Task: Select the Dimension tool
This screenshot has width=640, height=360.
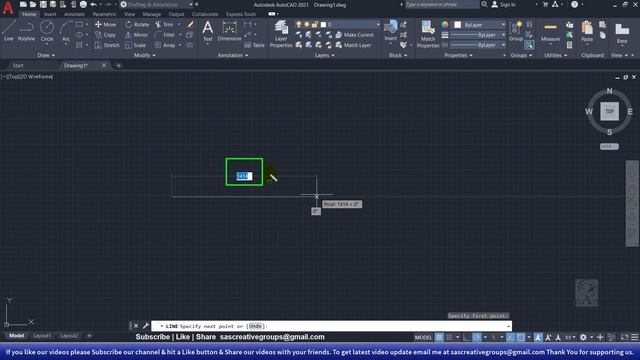Action: click(229, 31)
